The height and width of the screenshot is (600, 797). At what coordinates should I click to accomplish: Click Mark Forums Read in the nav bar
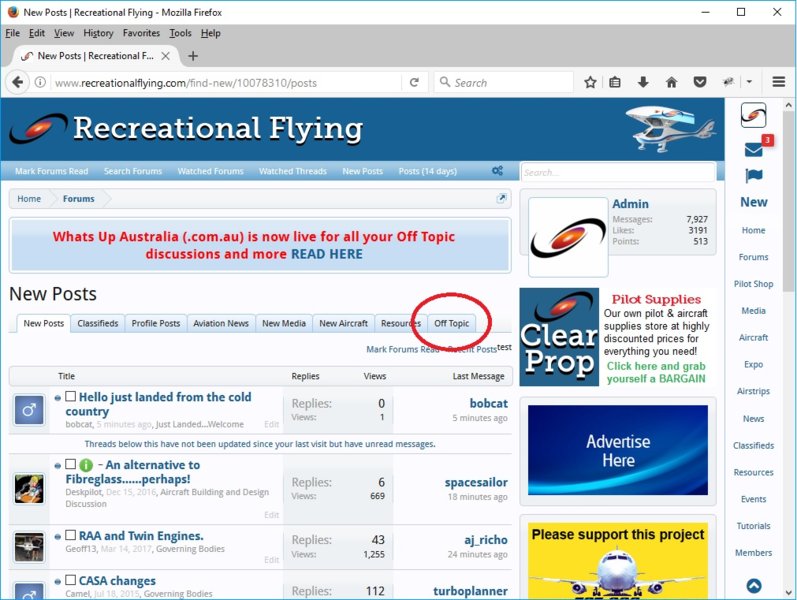pyautogui.click(x=51, y=171)
